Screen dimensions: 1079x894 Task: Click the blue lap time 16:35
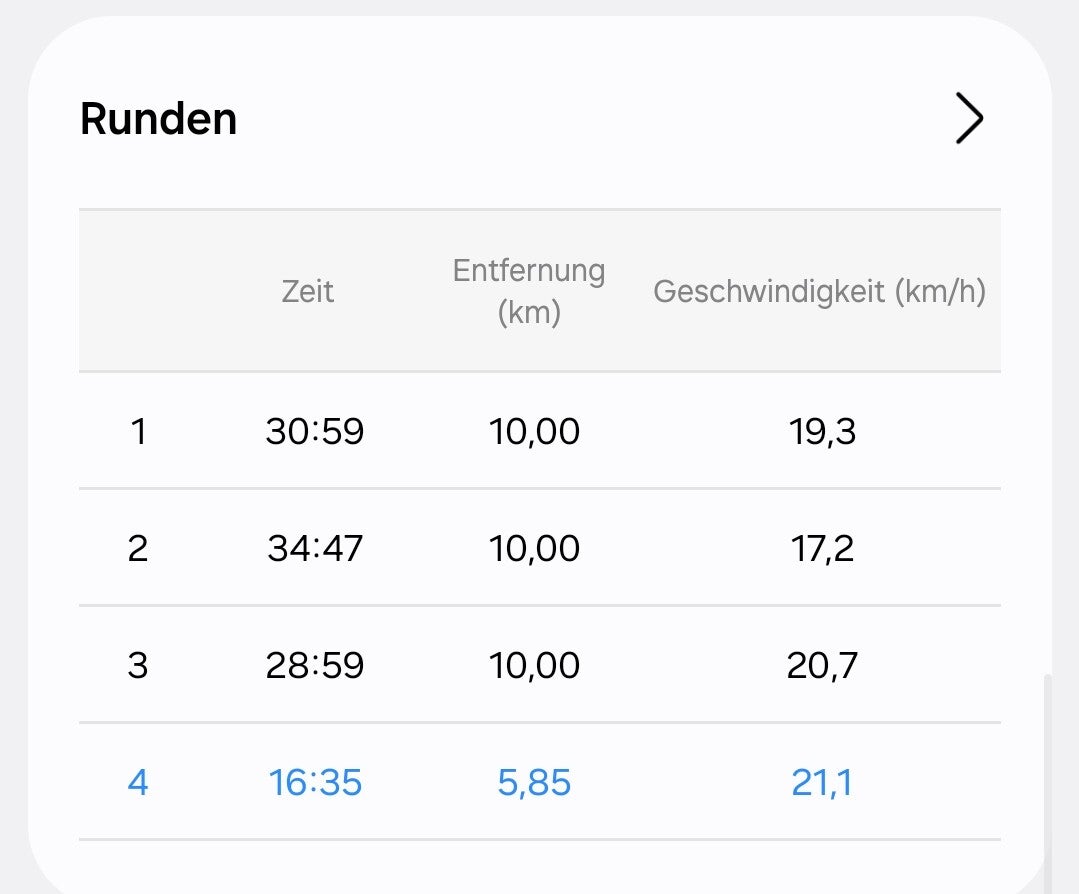point(314,782)
